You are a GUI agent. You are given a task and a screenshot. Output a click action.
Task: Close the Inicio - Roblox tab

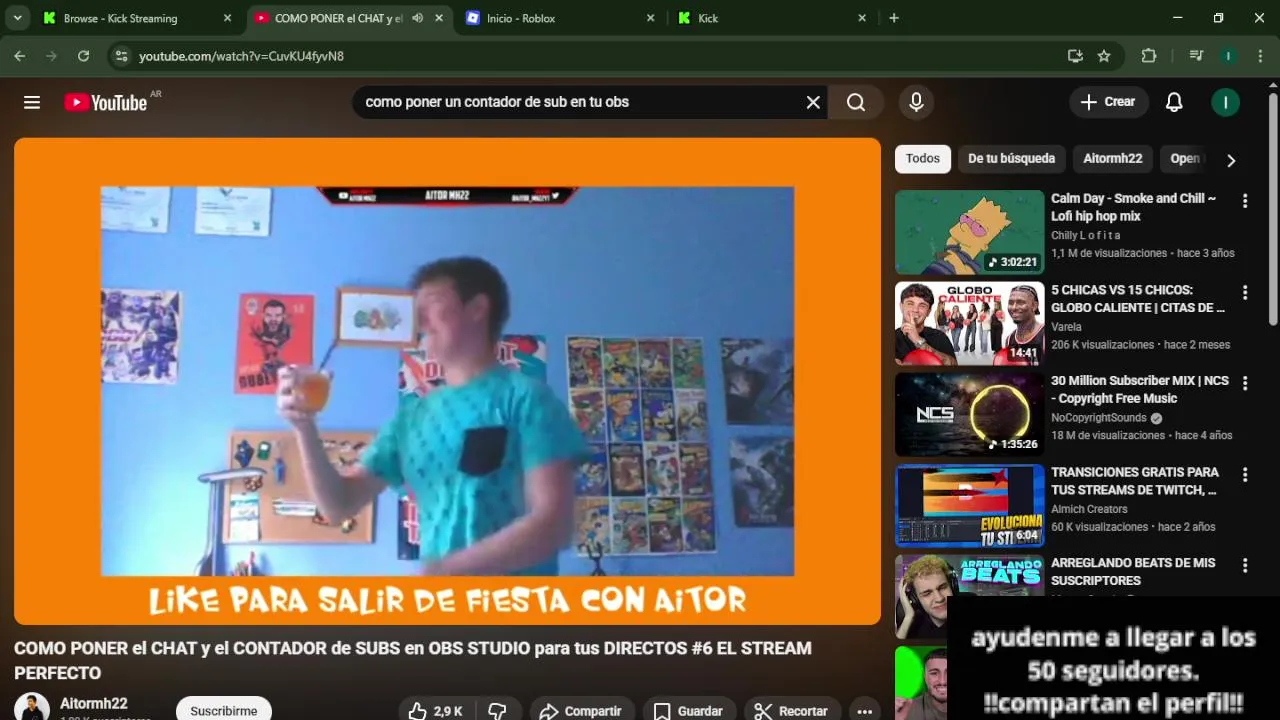pyautogui.click(x=650, y=18)
